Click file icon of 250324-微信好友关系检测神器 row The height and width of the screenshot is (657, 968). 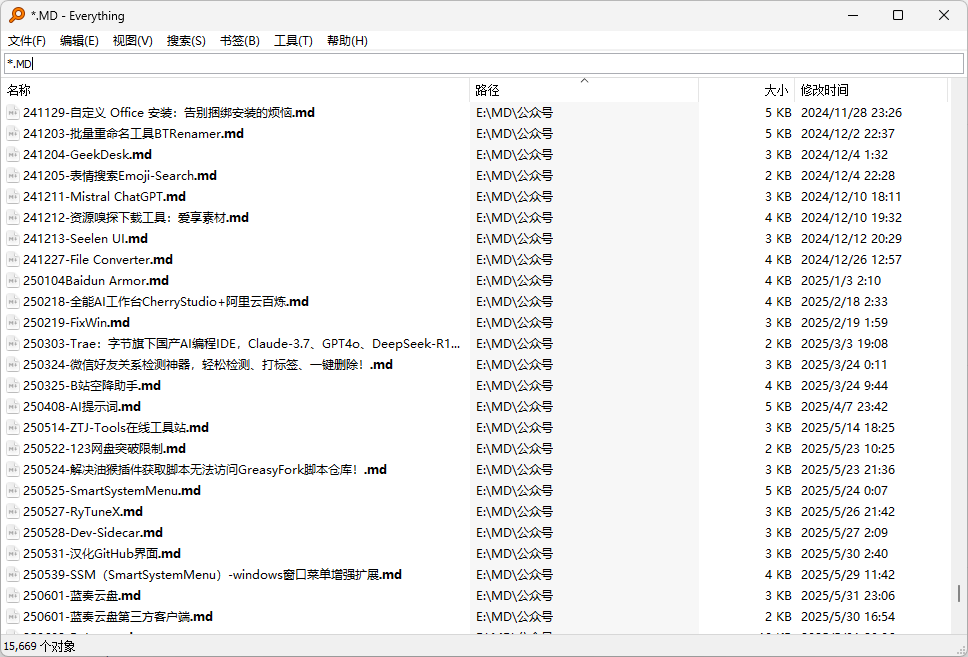click(12, 364)
